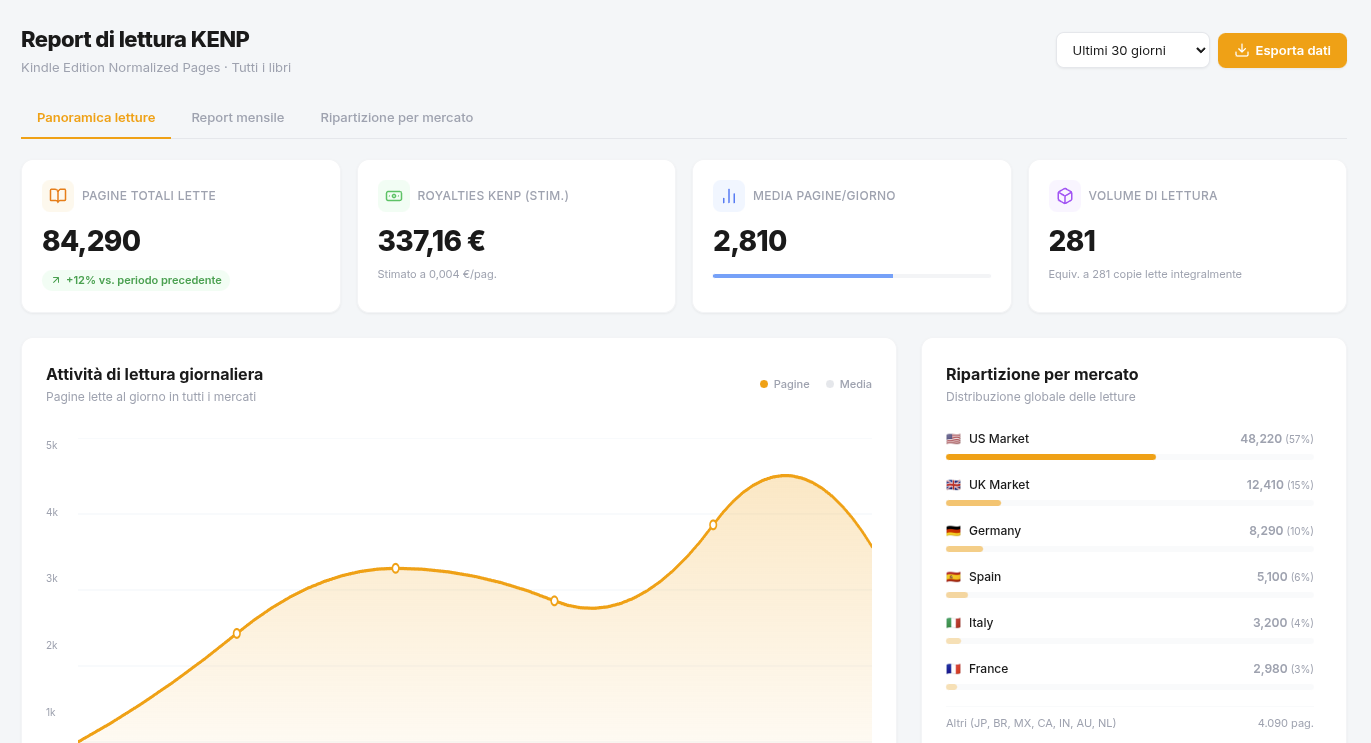Toggle the Media series in chart legend
This screenshot has height=743, width=1371.
[x=849, y=384]
